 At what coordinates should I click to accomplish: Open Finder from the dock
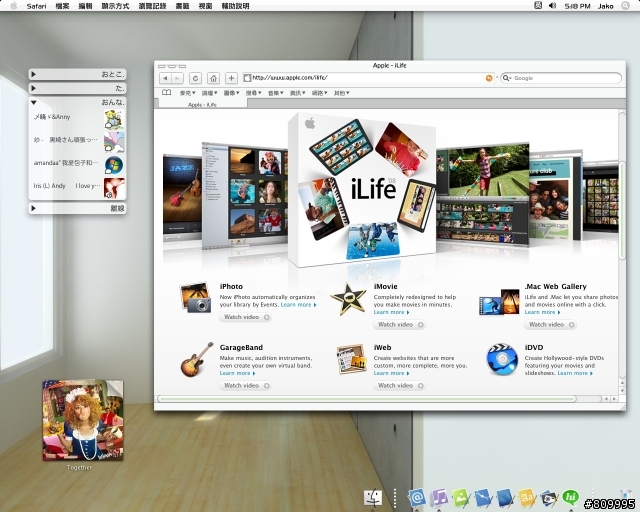(373, 498)
